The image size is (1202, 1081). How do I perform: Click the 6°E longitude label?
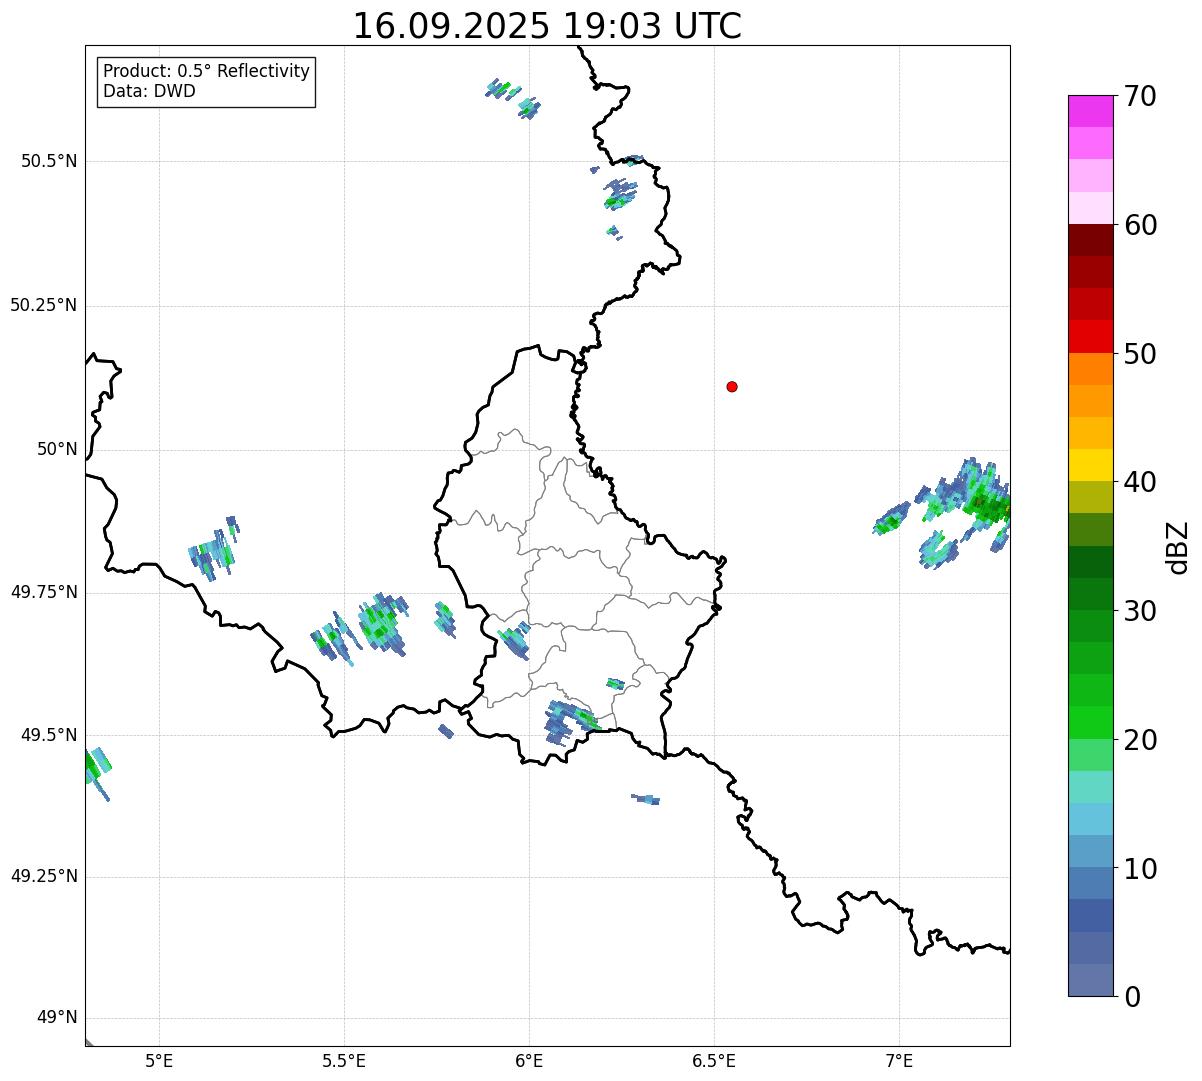pyautogui.click(x=529, y=1060)
